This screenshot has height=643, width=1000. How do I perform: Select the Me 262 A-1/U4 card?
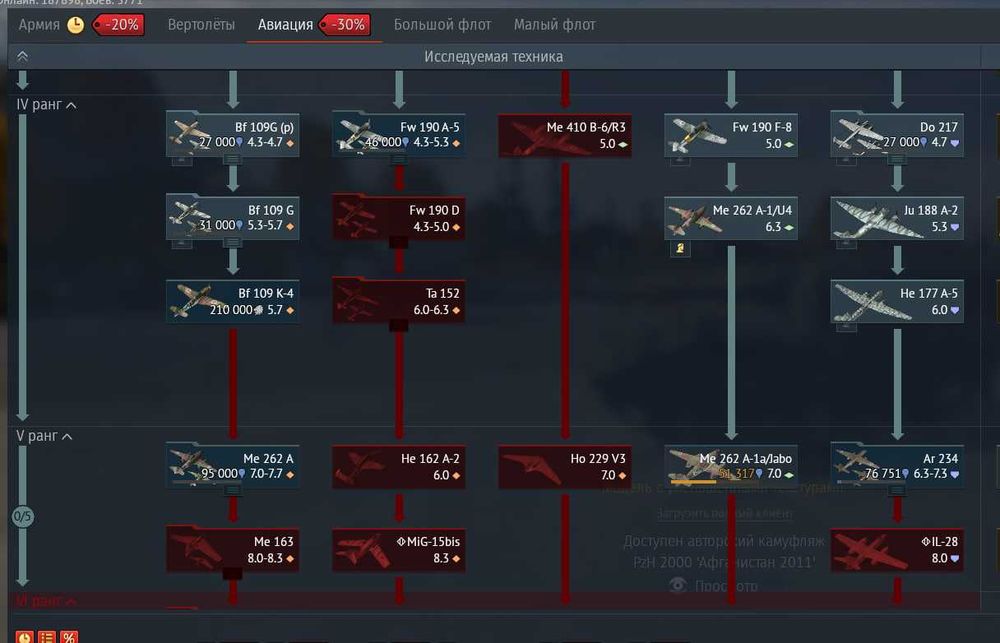click(731, 218)
